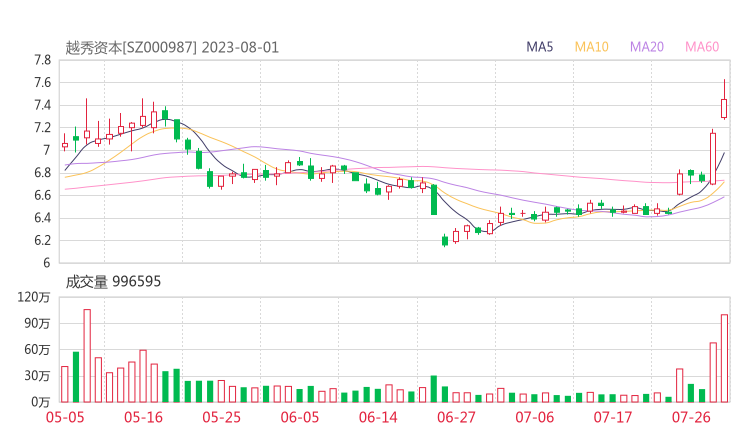Click the 6.8 price axis label

(42, 173)
